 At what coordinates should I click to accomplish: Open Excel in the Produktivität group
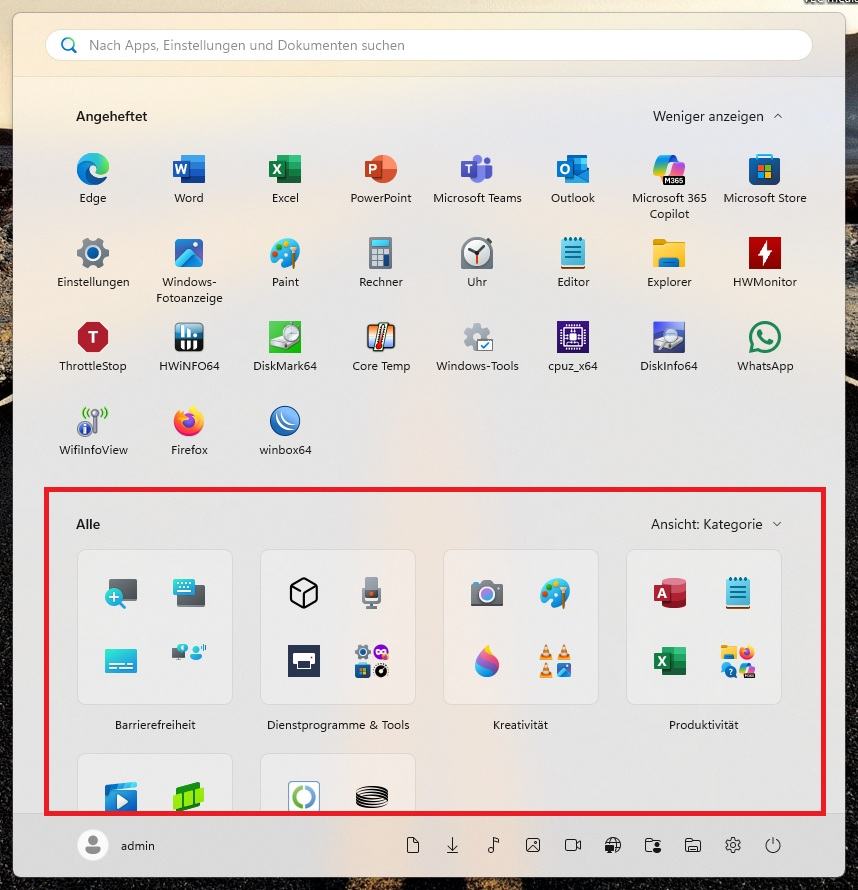pos(670,661)
